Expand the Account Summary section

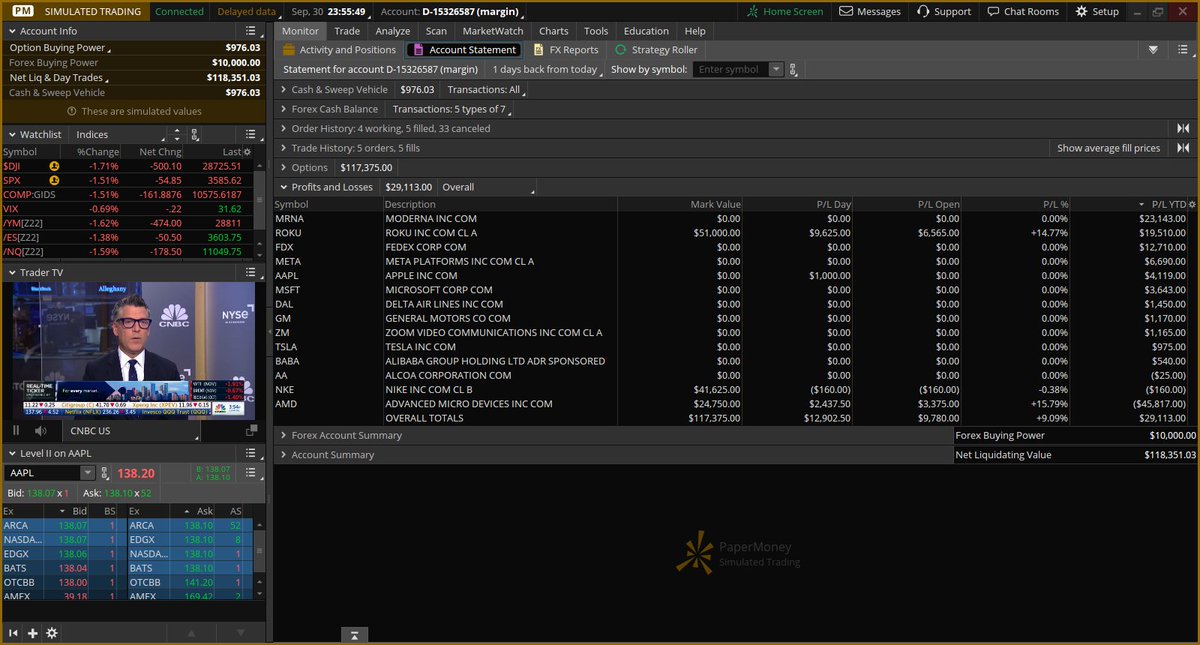[283, 455]
